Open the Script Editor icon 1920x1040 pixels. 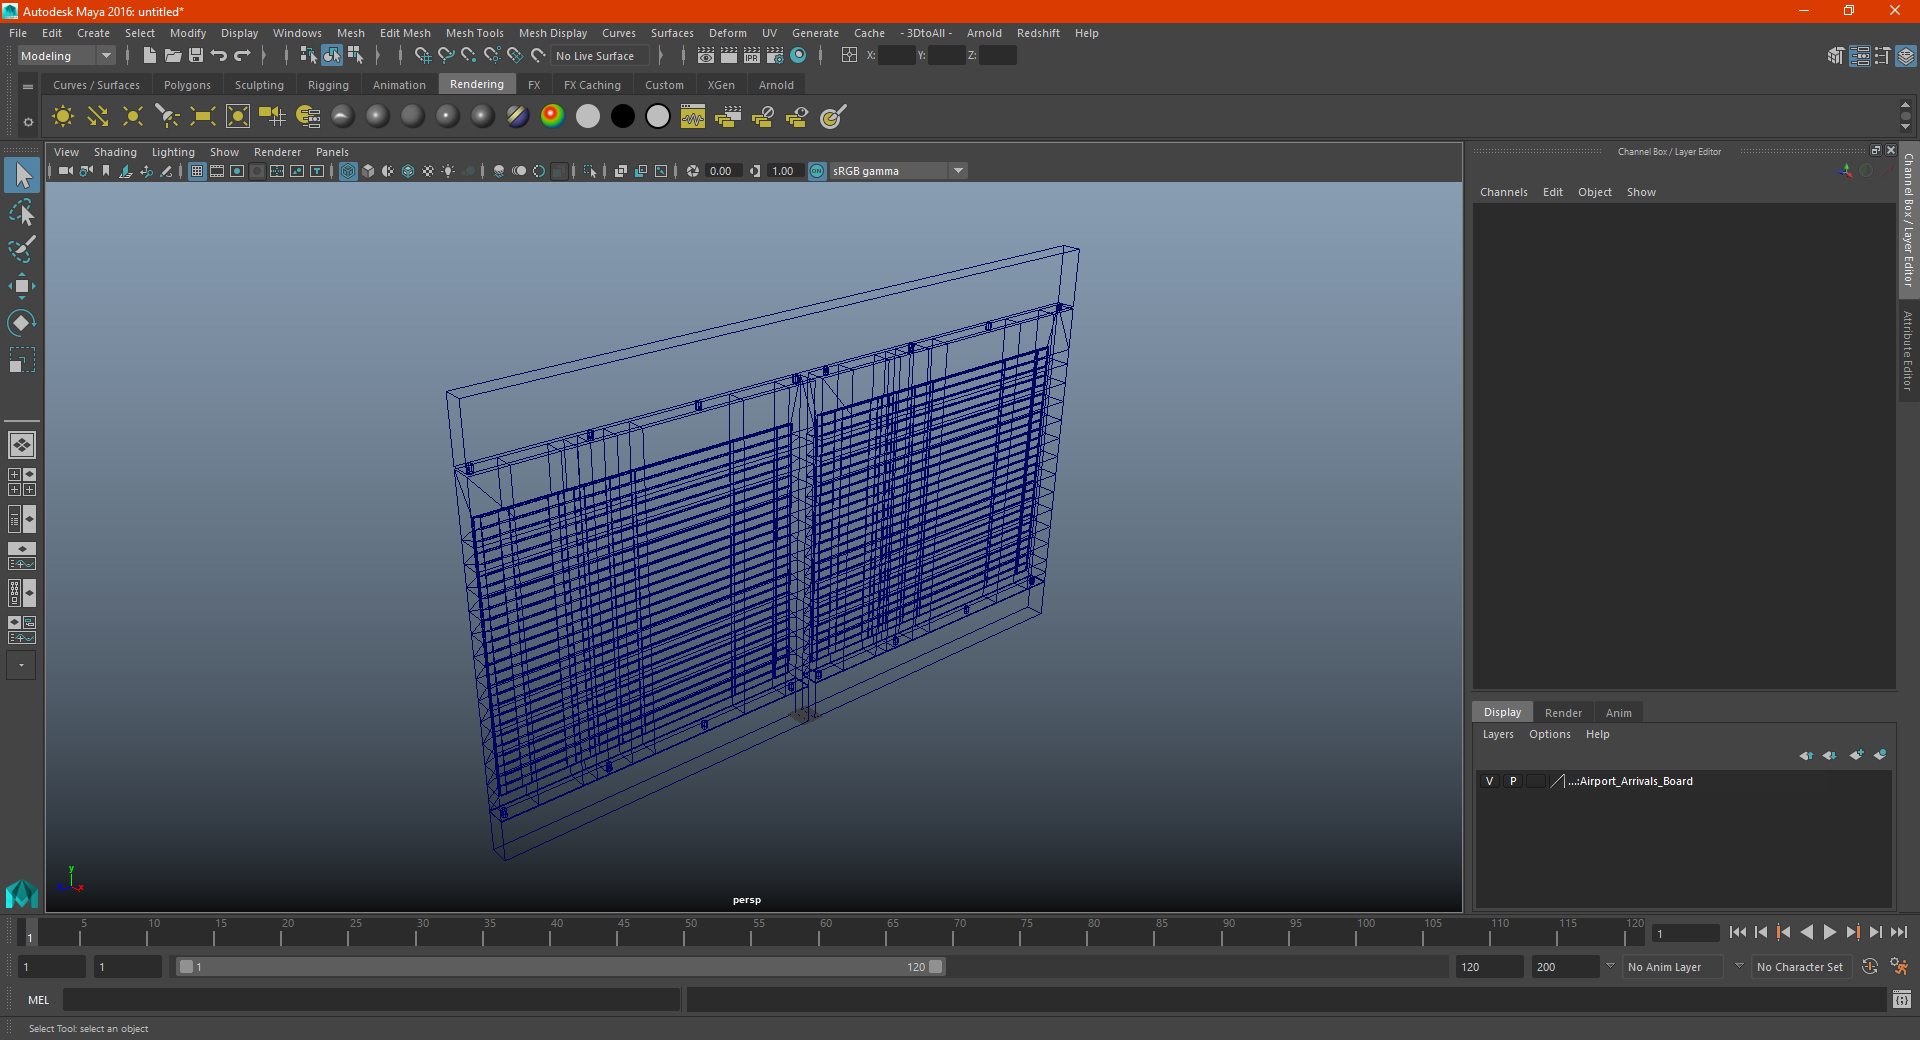click(1902, 1000)
